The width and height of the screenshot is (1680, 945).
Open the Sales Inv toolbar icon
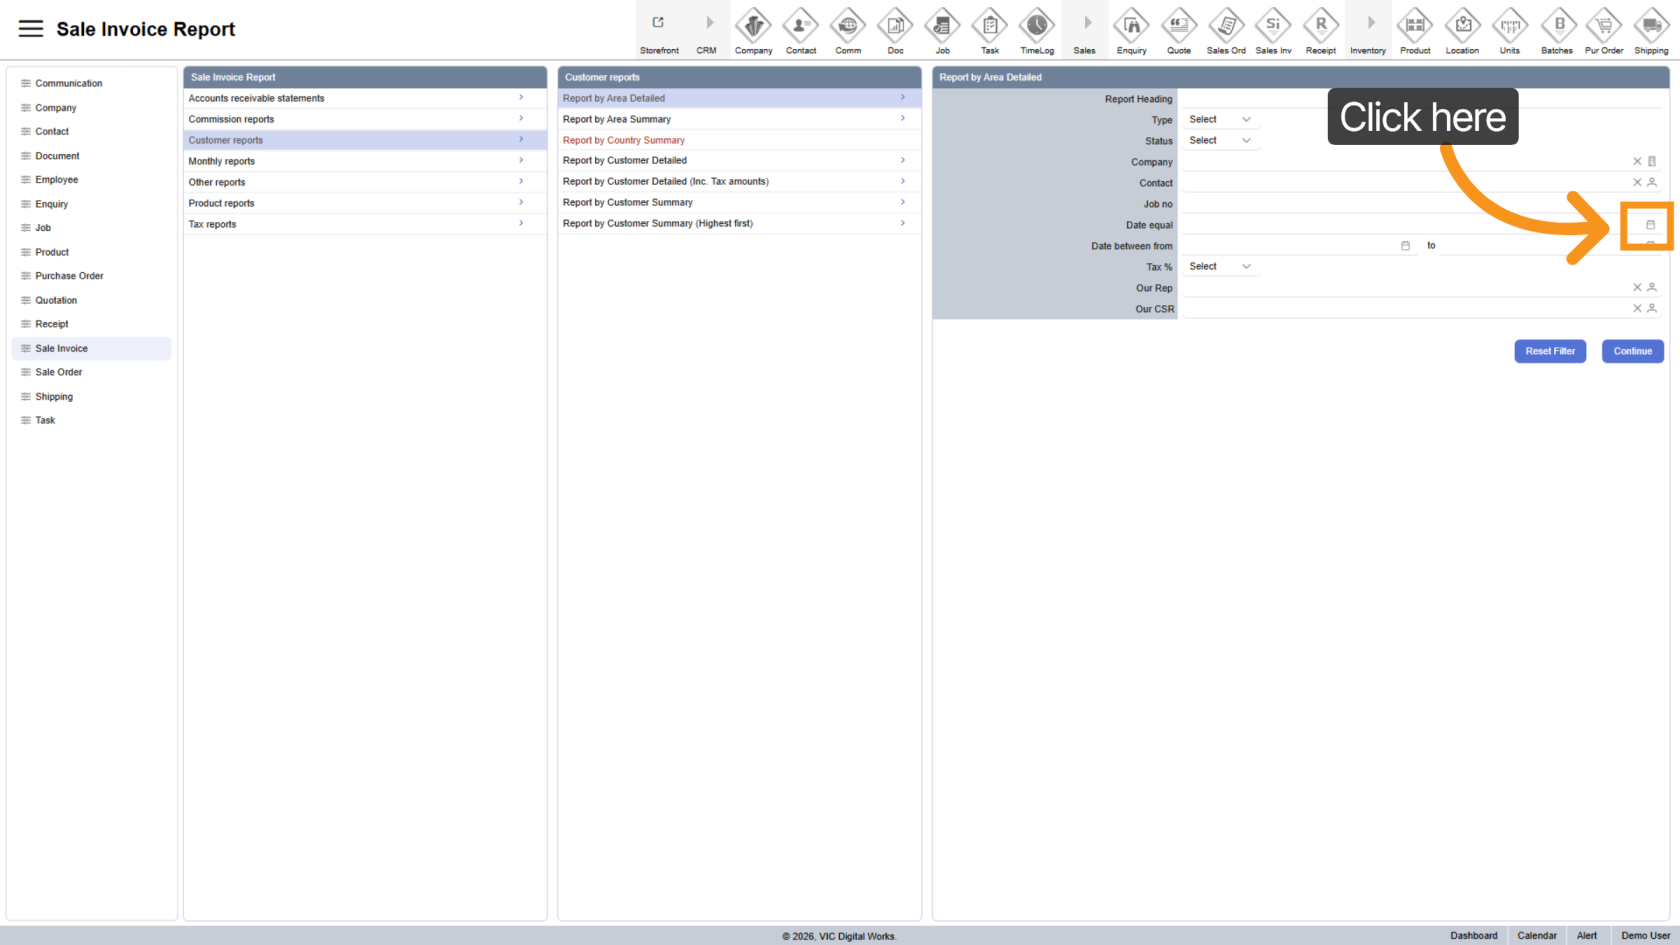click(x=1273, y=26)
